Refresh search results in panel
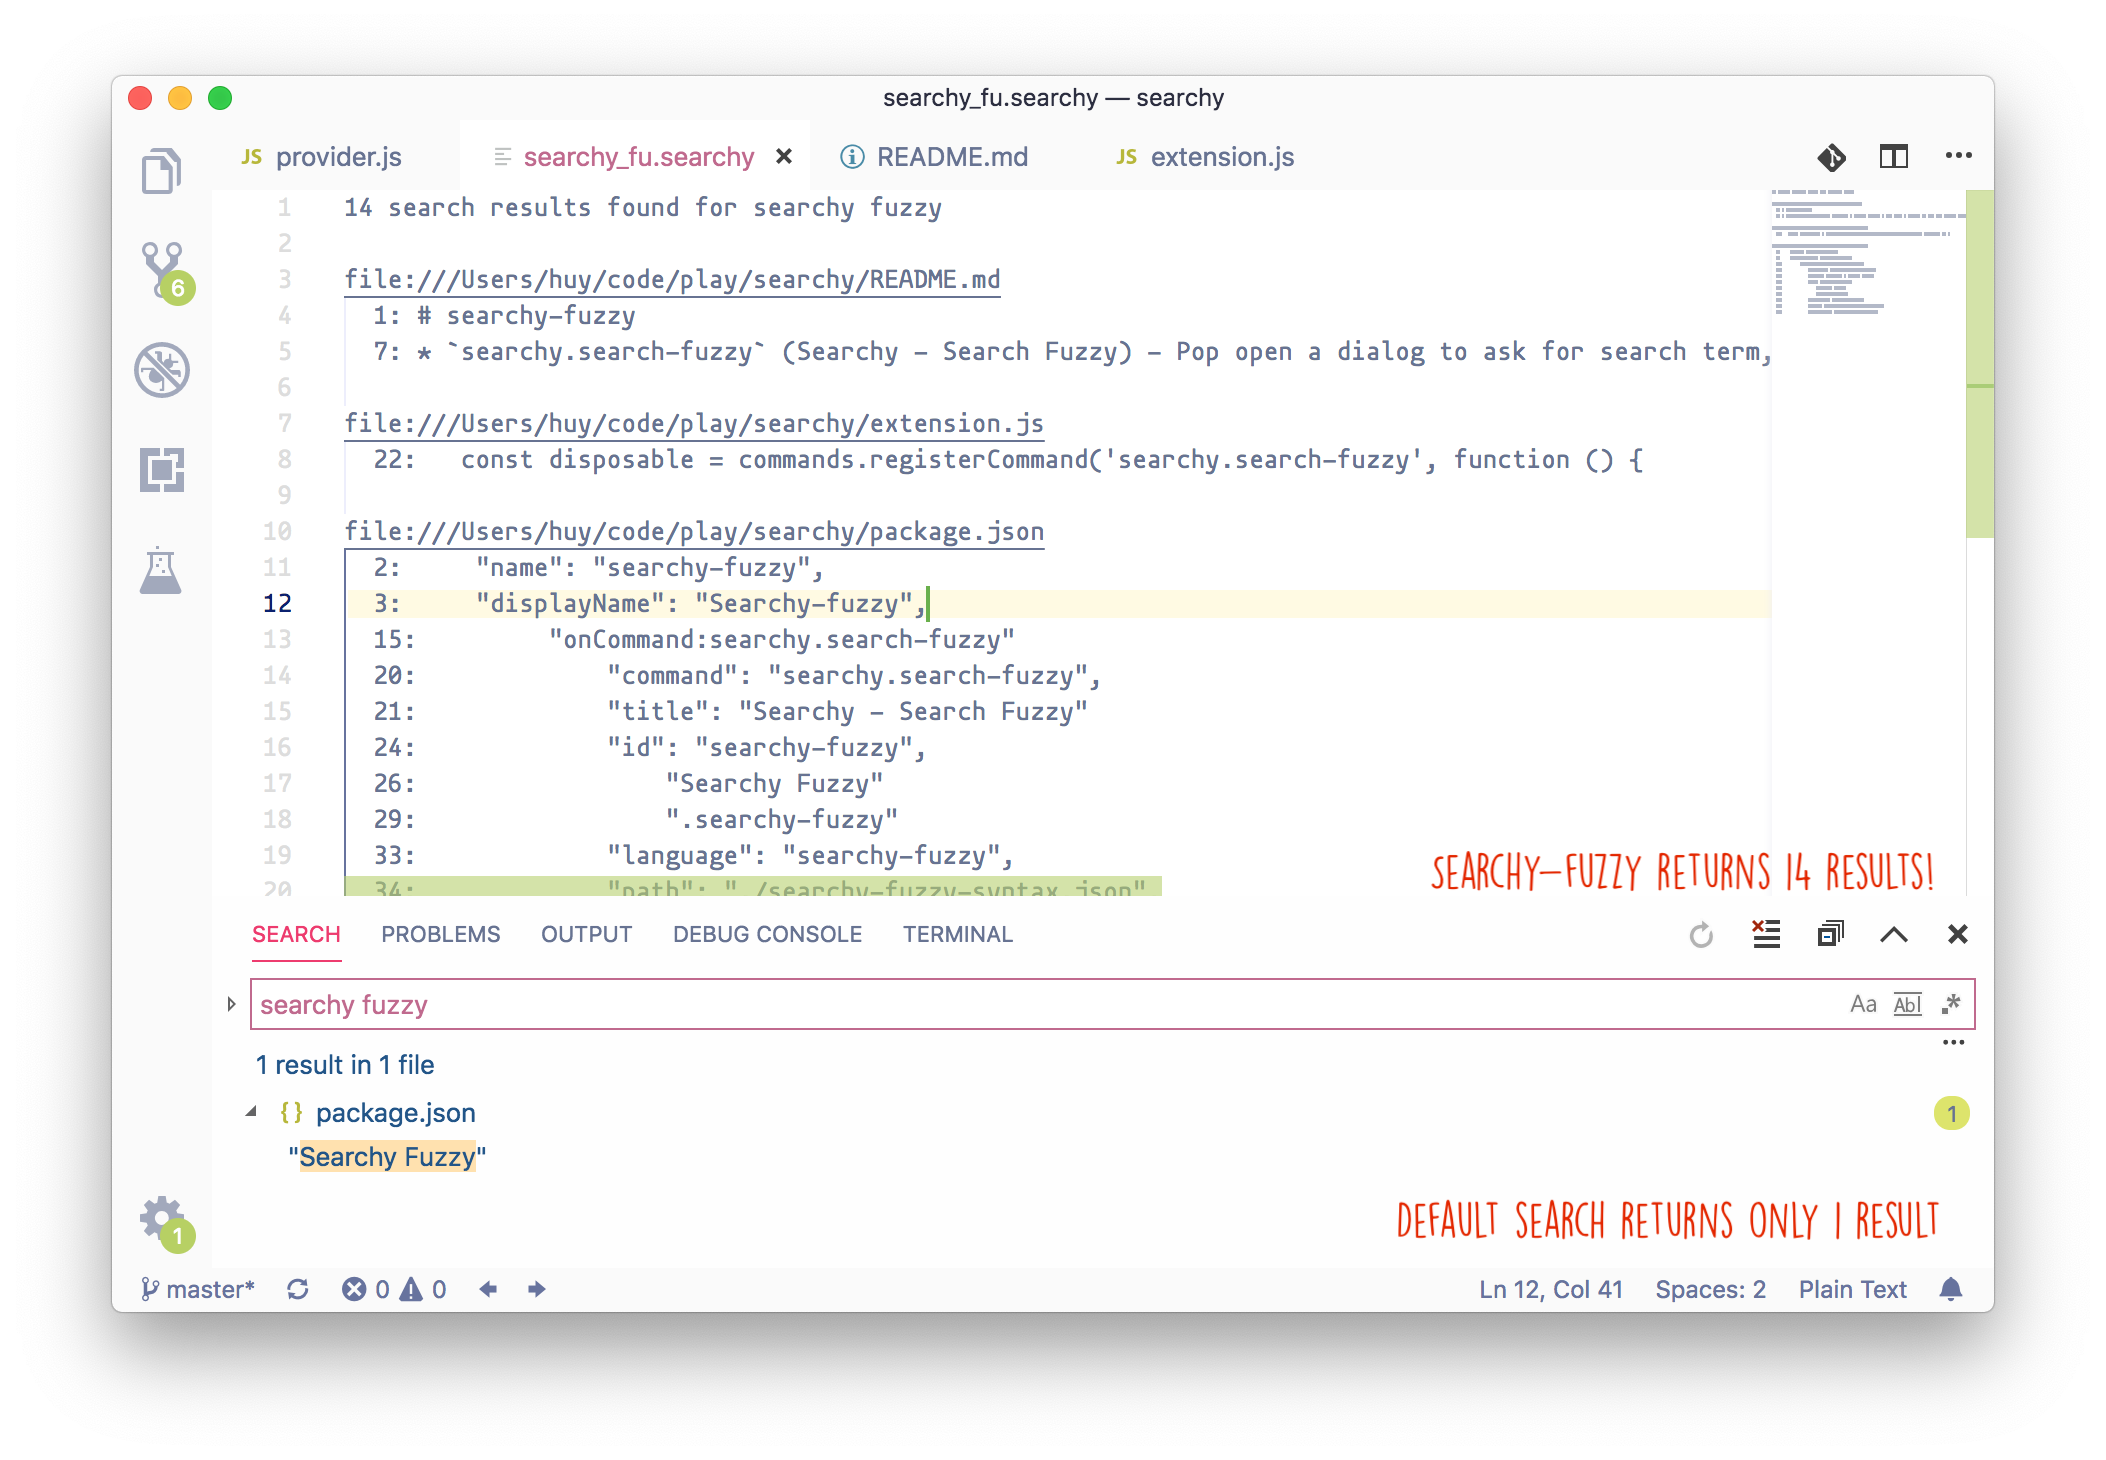 [1701, 935]
